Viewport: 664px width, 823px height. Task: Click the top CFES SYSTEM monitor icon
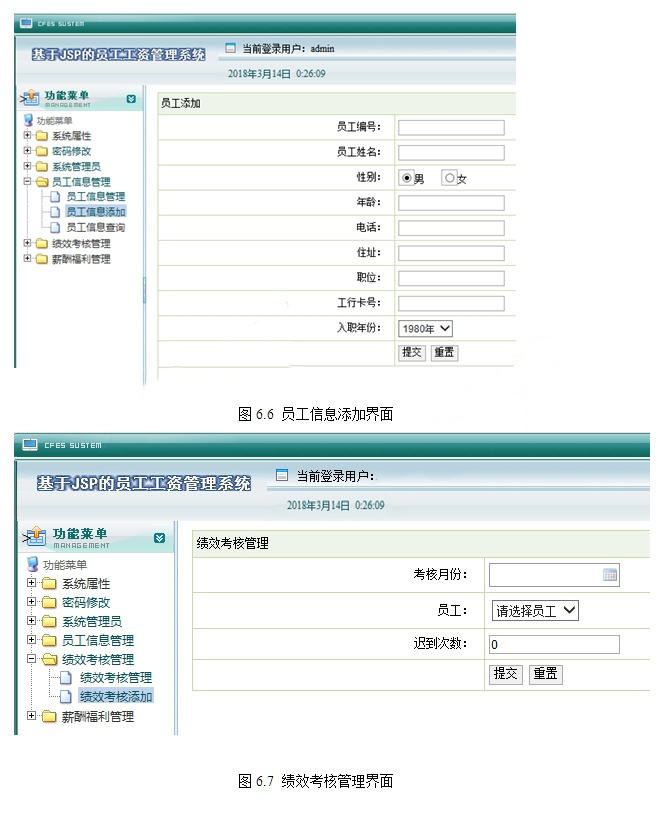click(26, 23)
